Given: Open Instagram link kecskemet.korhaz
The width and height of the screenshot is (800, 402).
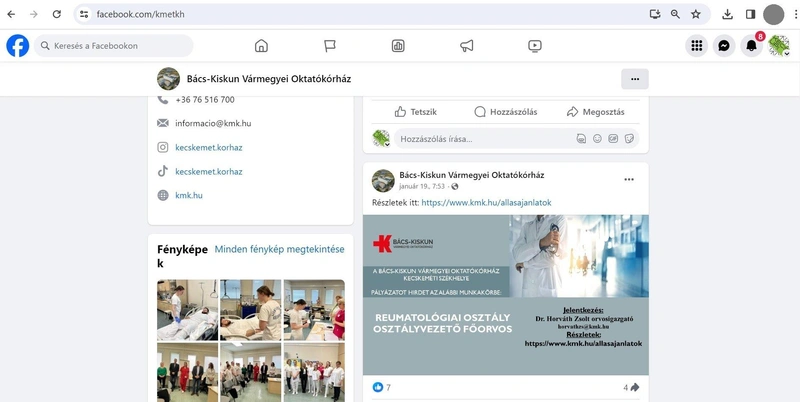Looking at the screenshot, I should click(x=209, y=147).
